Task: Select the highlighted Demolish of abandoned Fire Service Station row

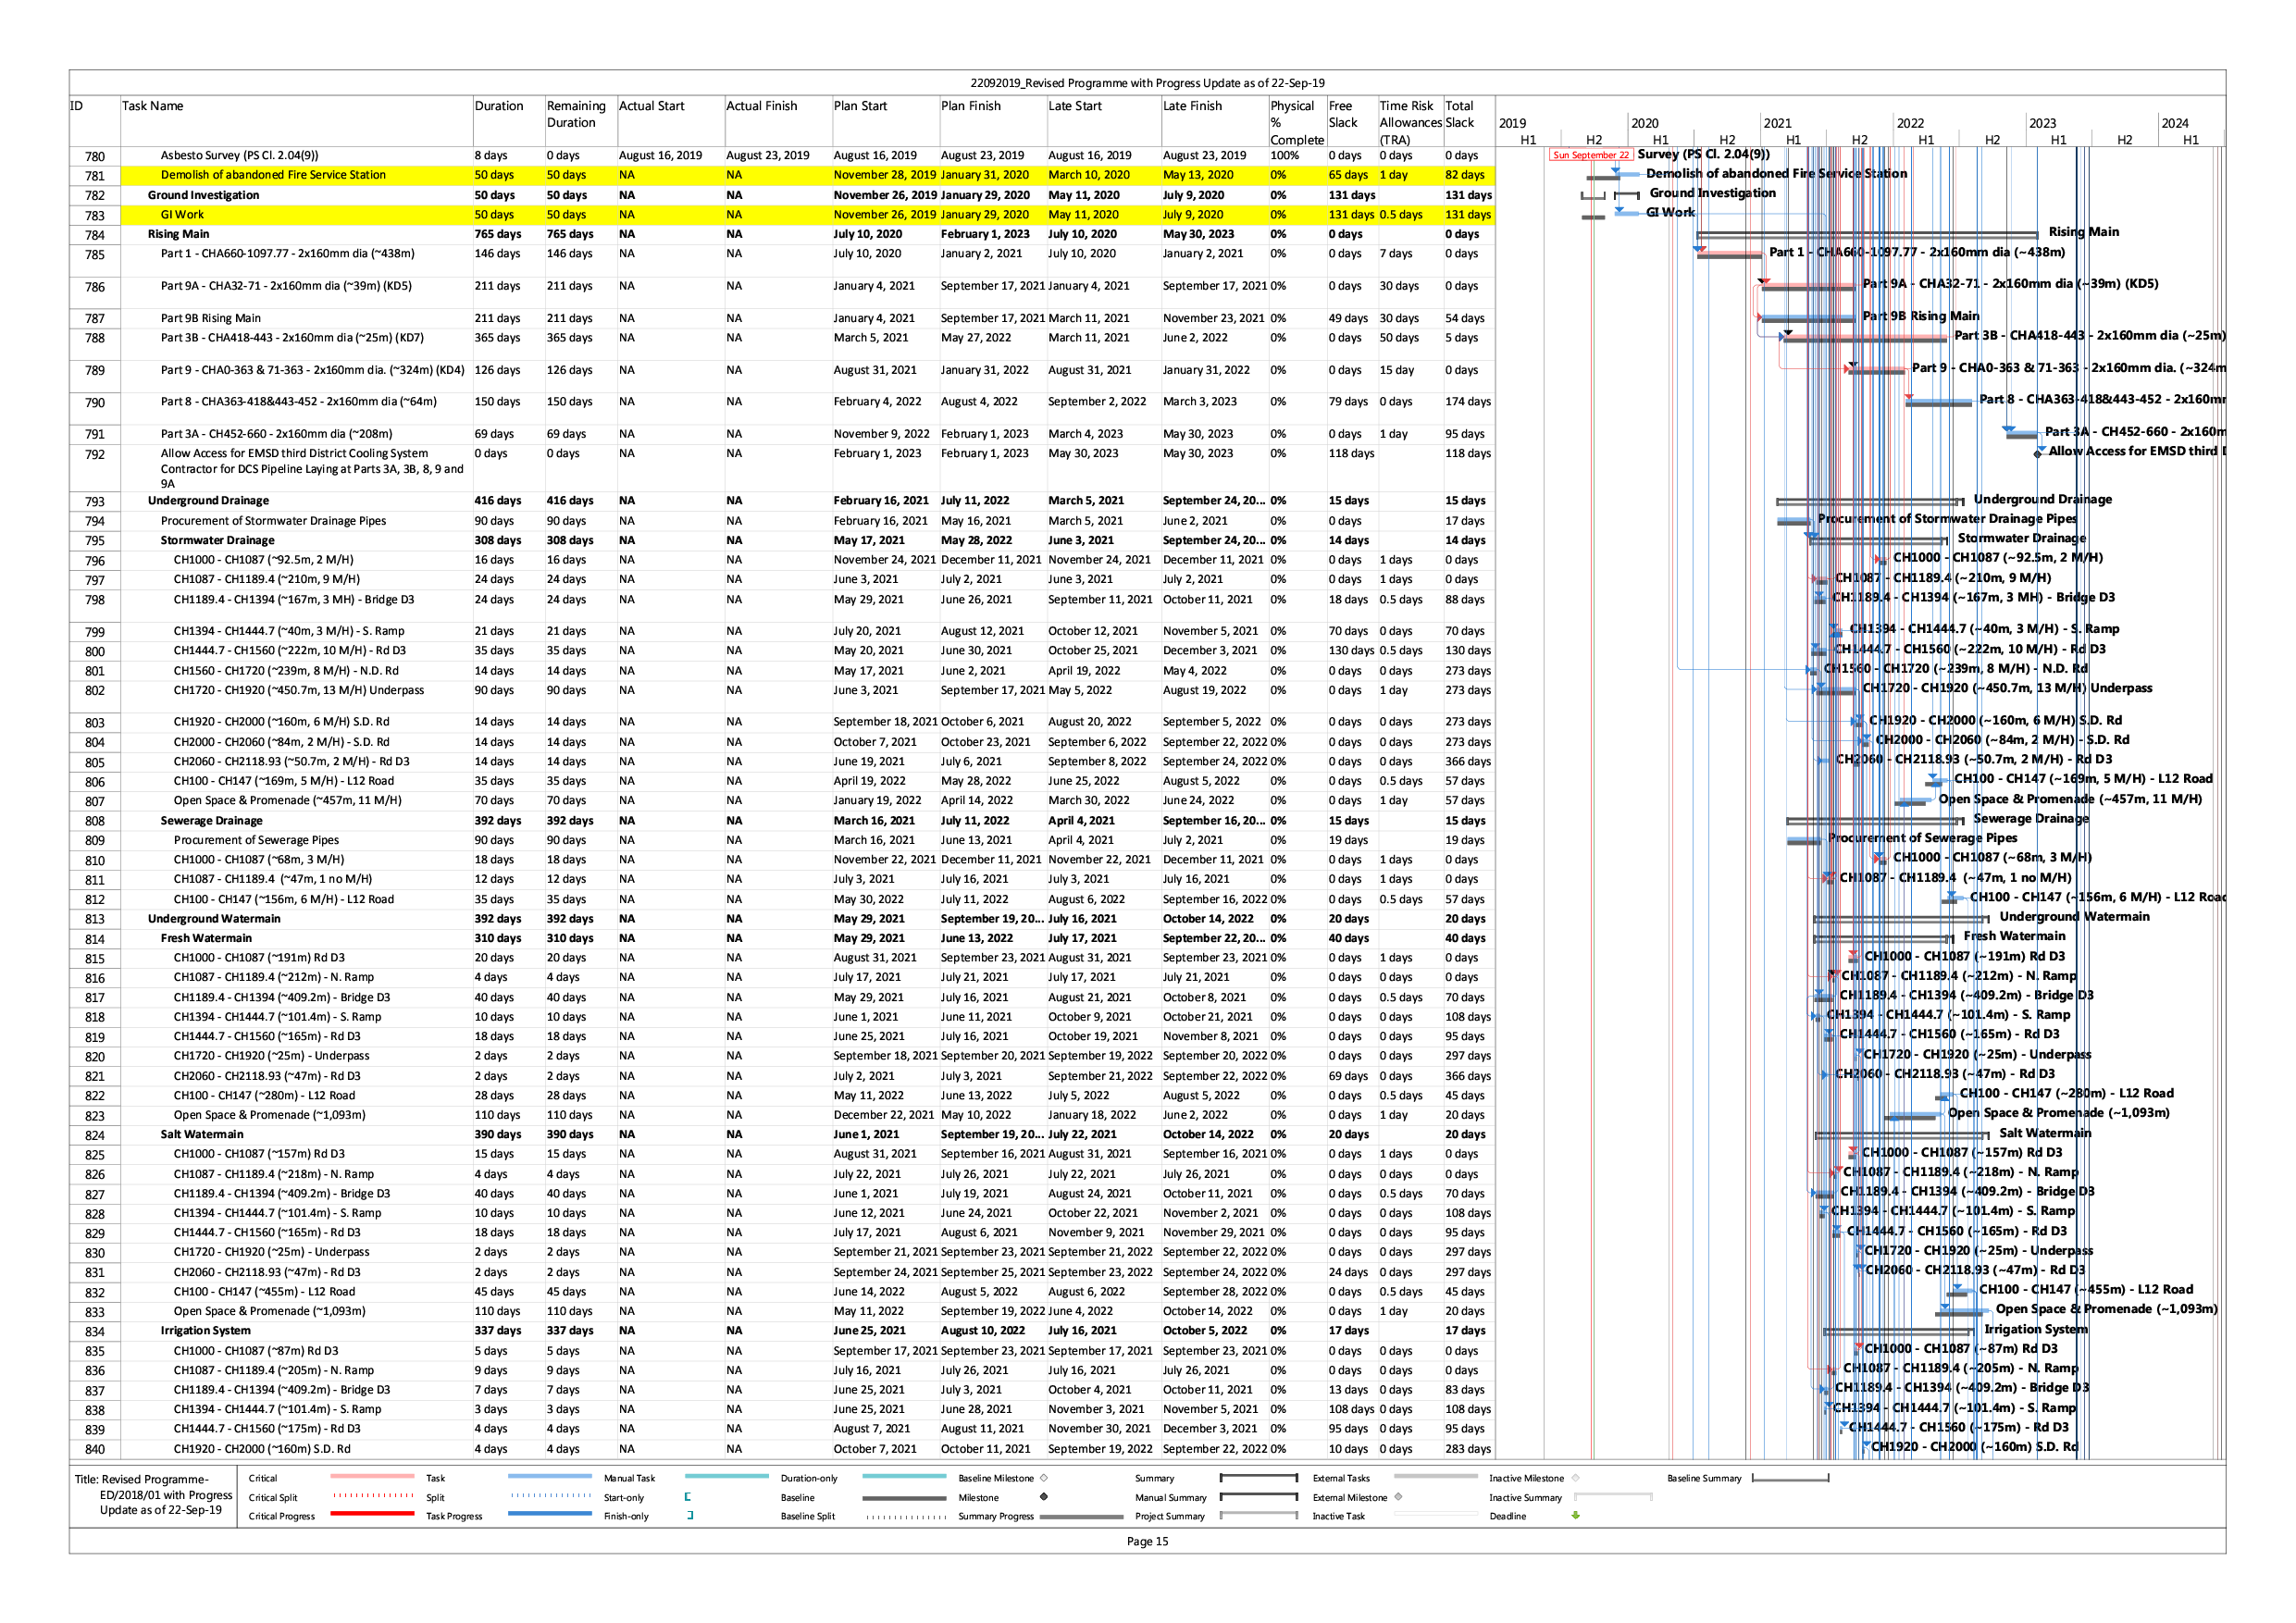Action: (x=273, y=175)
